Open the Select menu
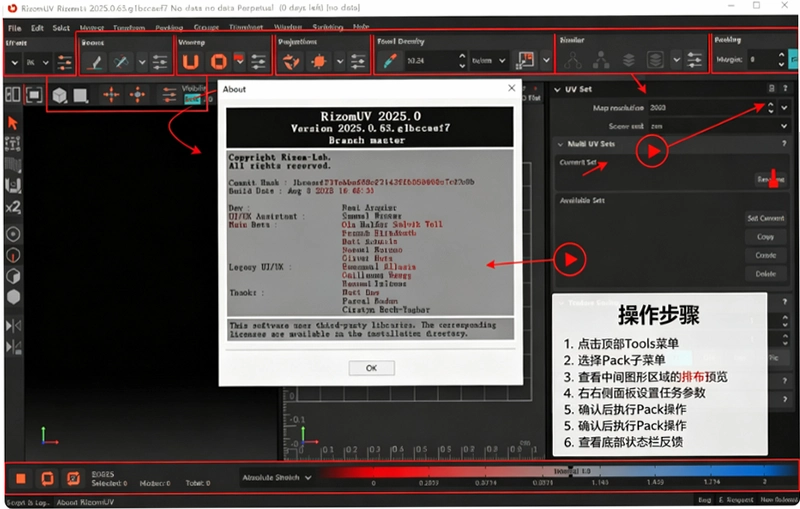The height and width of the screenshot is (509, 800). (x=61, y=28)
